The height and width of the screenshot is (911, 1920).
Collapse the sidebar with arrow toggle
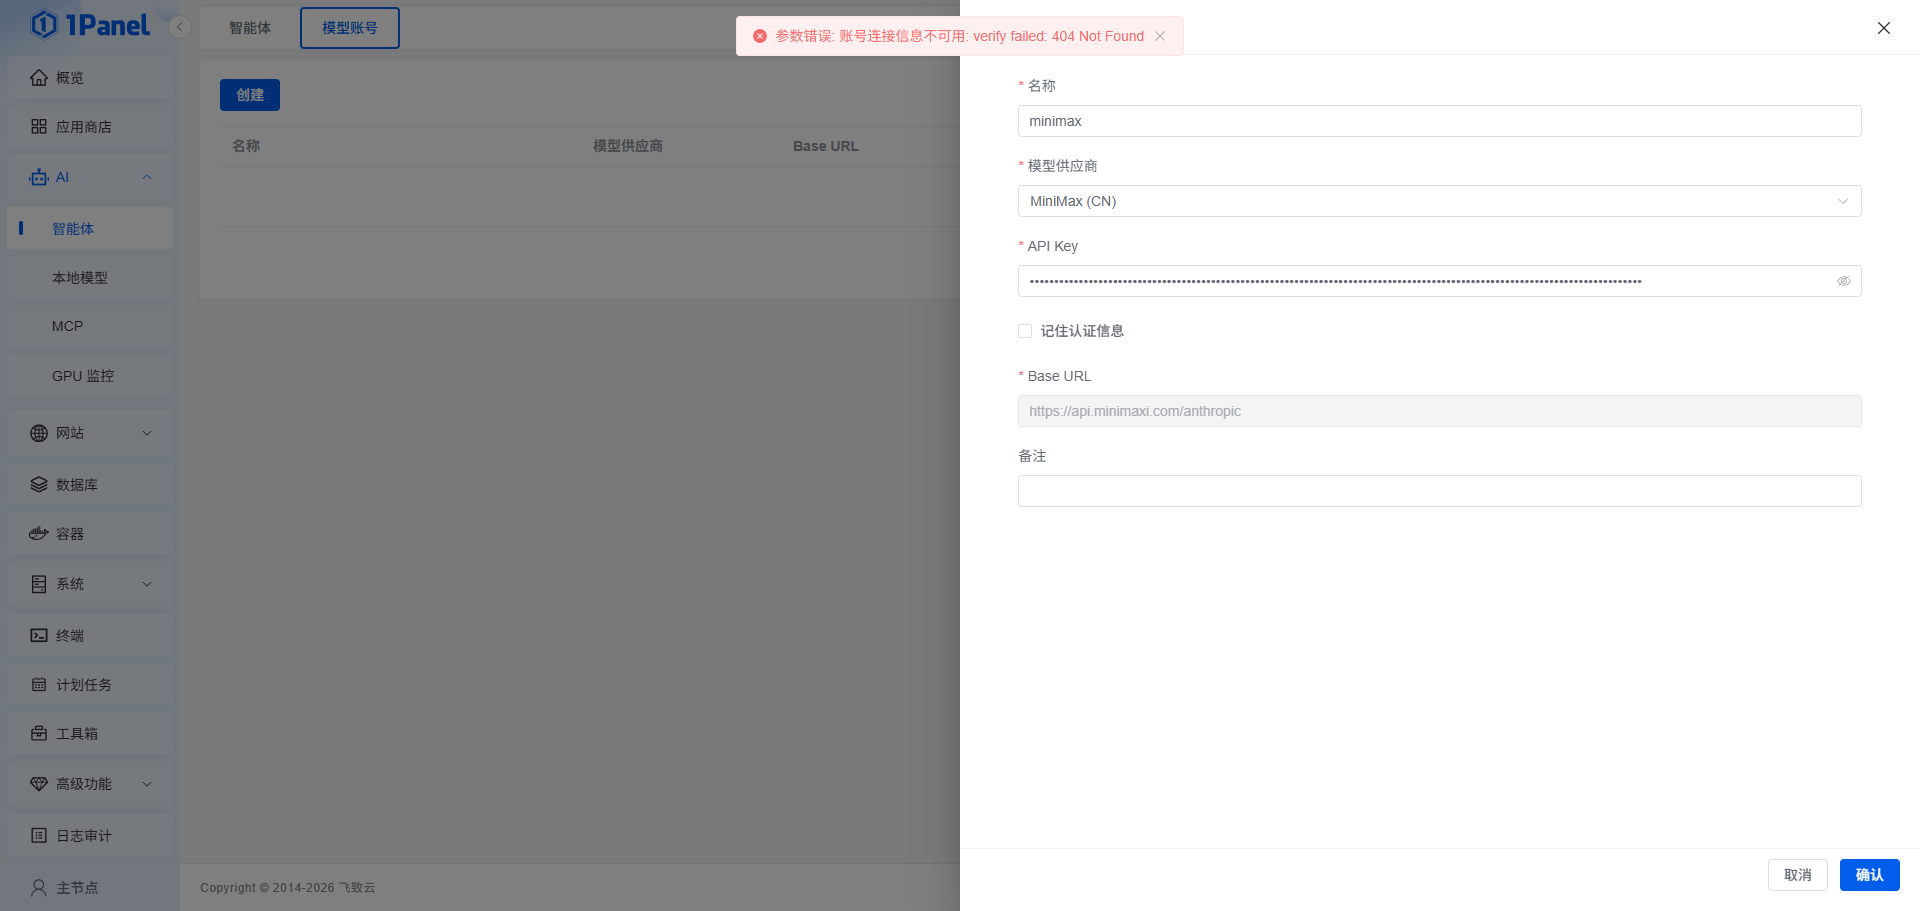(180, 27)
